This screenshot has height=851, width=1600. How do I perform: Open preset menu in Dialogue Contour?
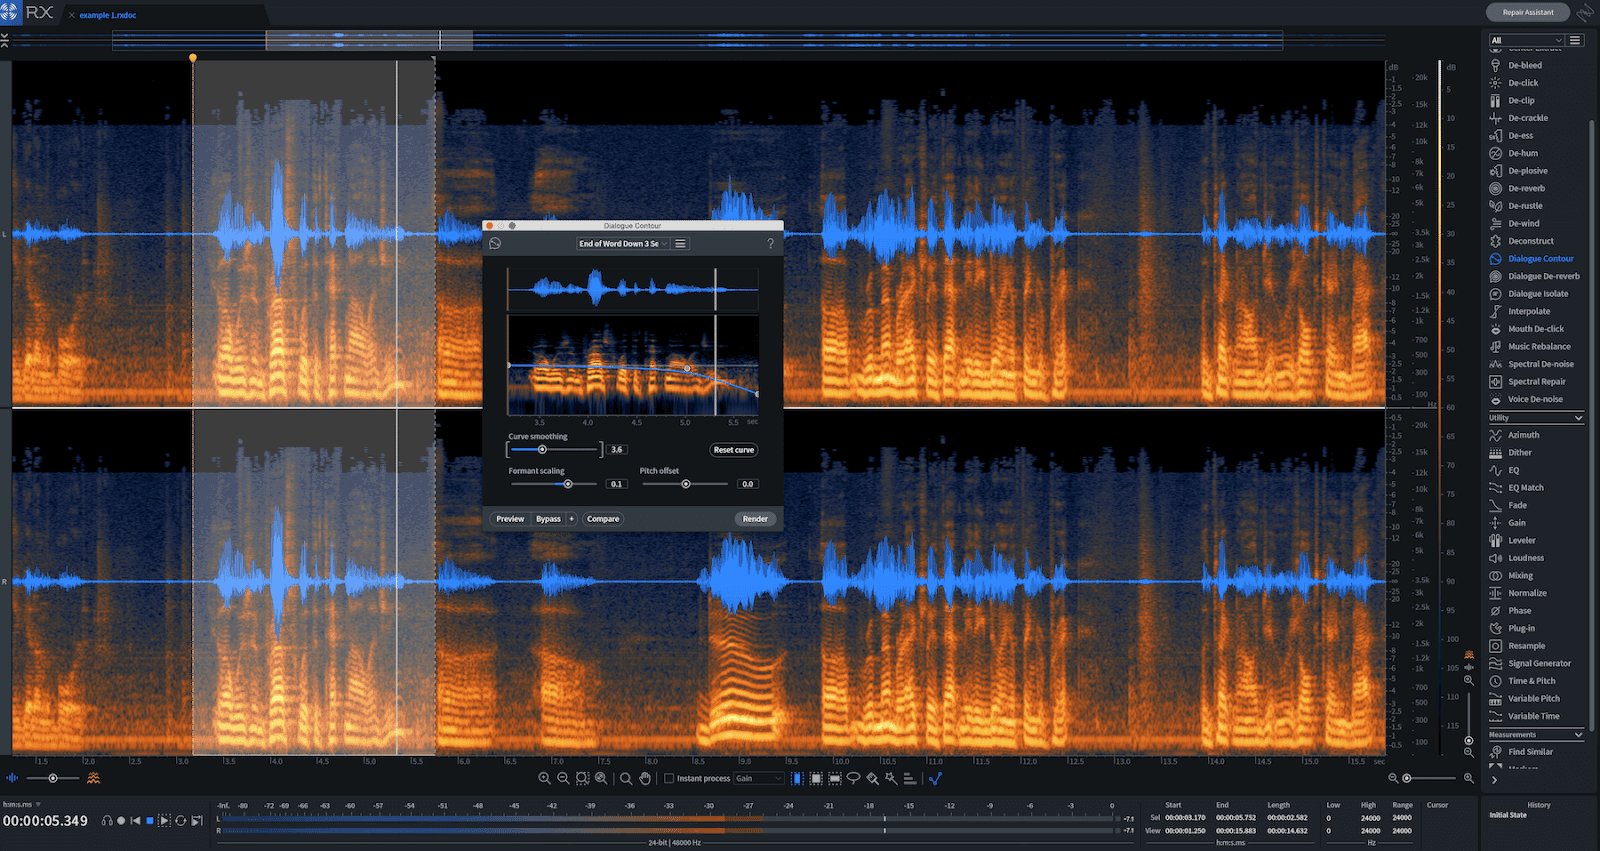[681, 244]
